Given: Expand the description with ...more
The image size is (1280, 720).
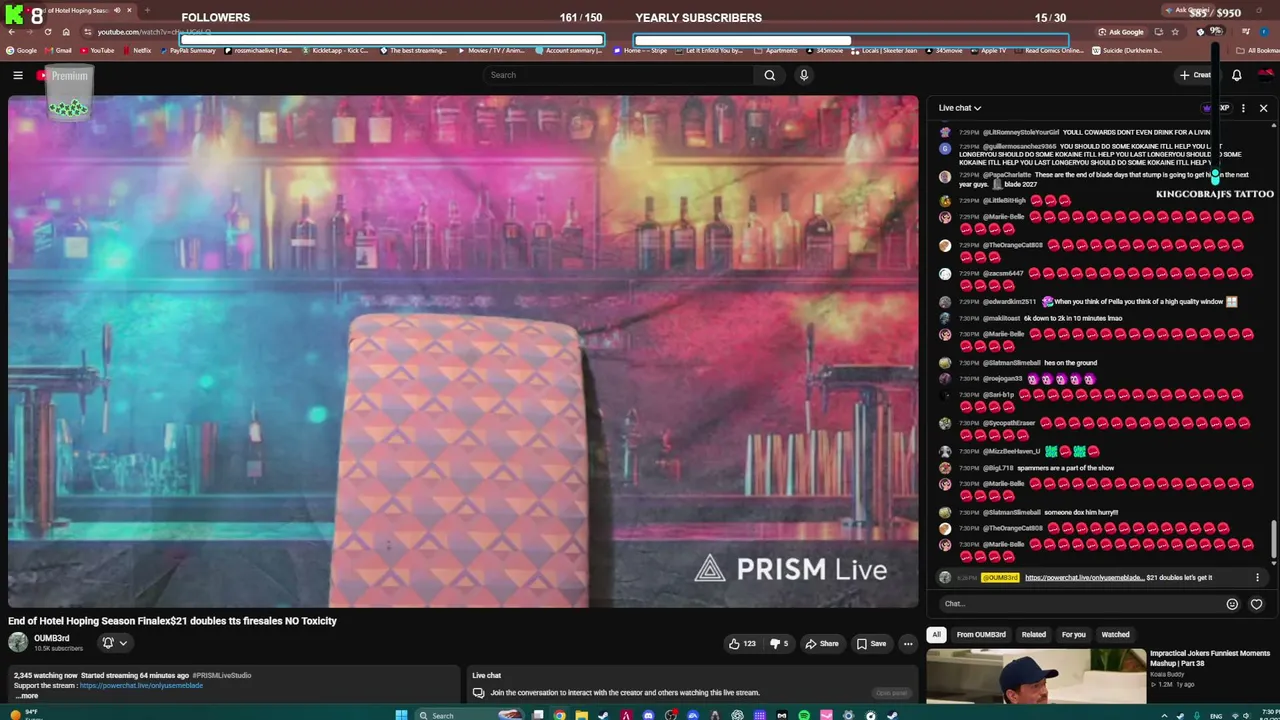Looking at the screenshot, I should pos(27,696).
